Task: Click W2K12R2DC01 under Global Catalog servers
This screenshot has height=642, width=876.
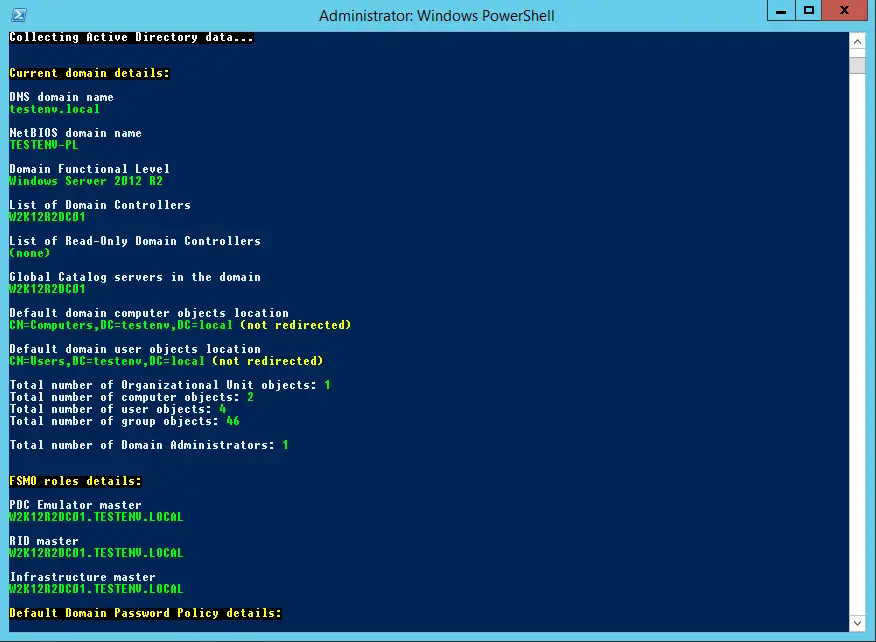Action: coord(47,289)
